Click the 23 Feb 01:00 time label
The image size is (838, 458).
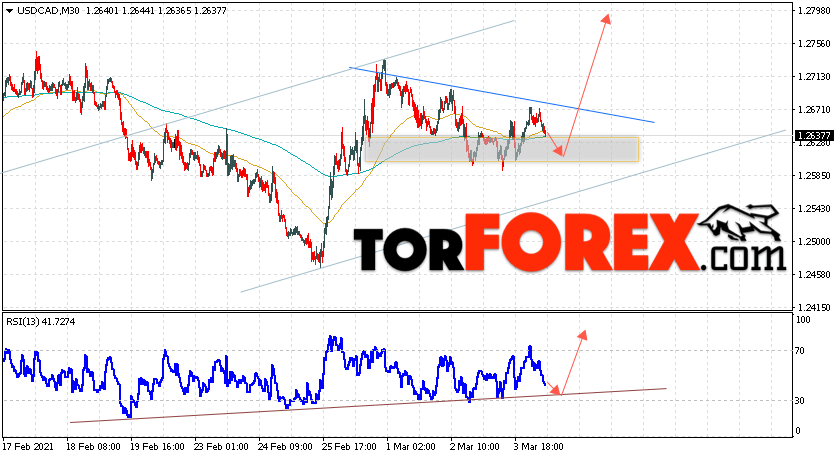tap(222, 446)
